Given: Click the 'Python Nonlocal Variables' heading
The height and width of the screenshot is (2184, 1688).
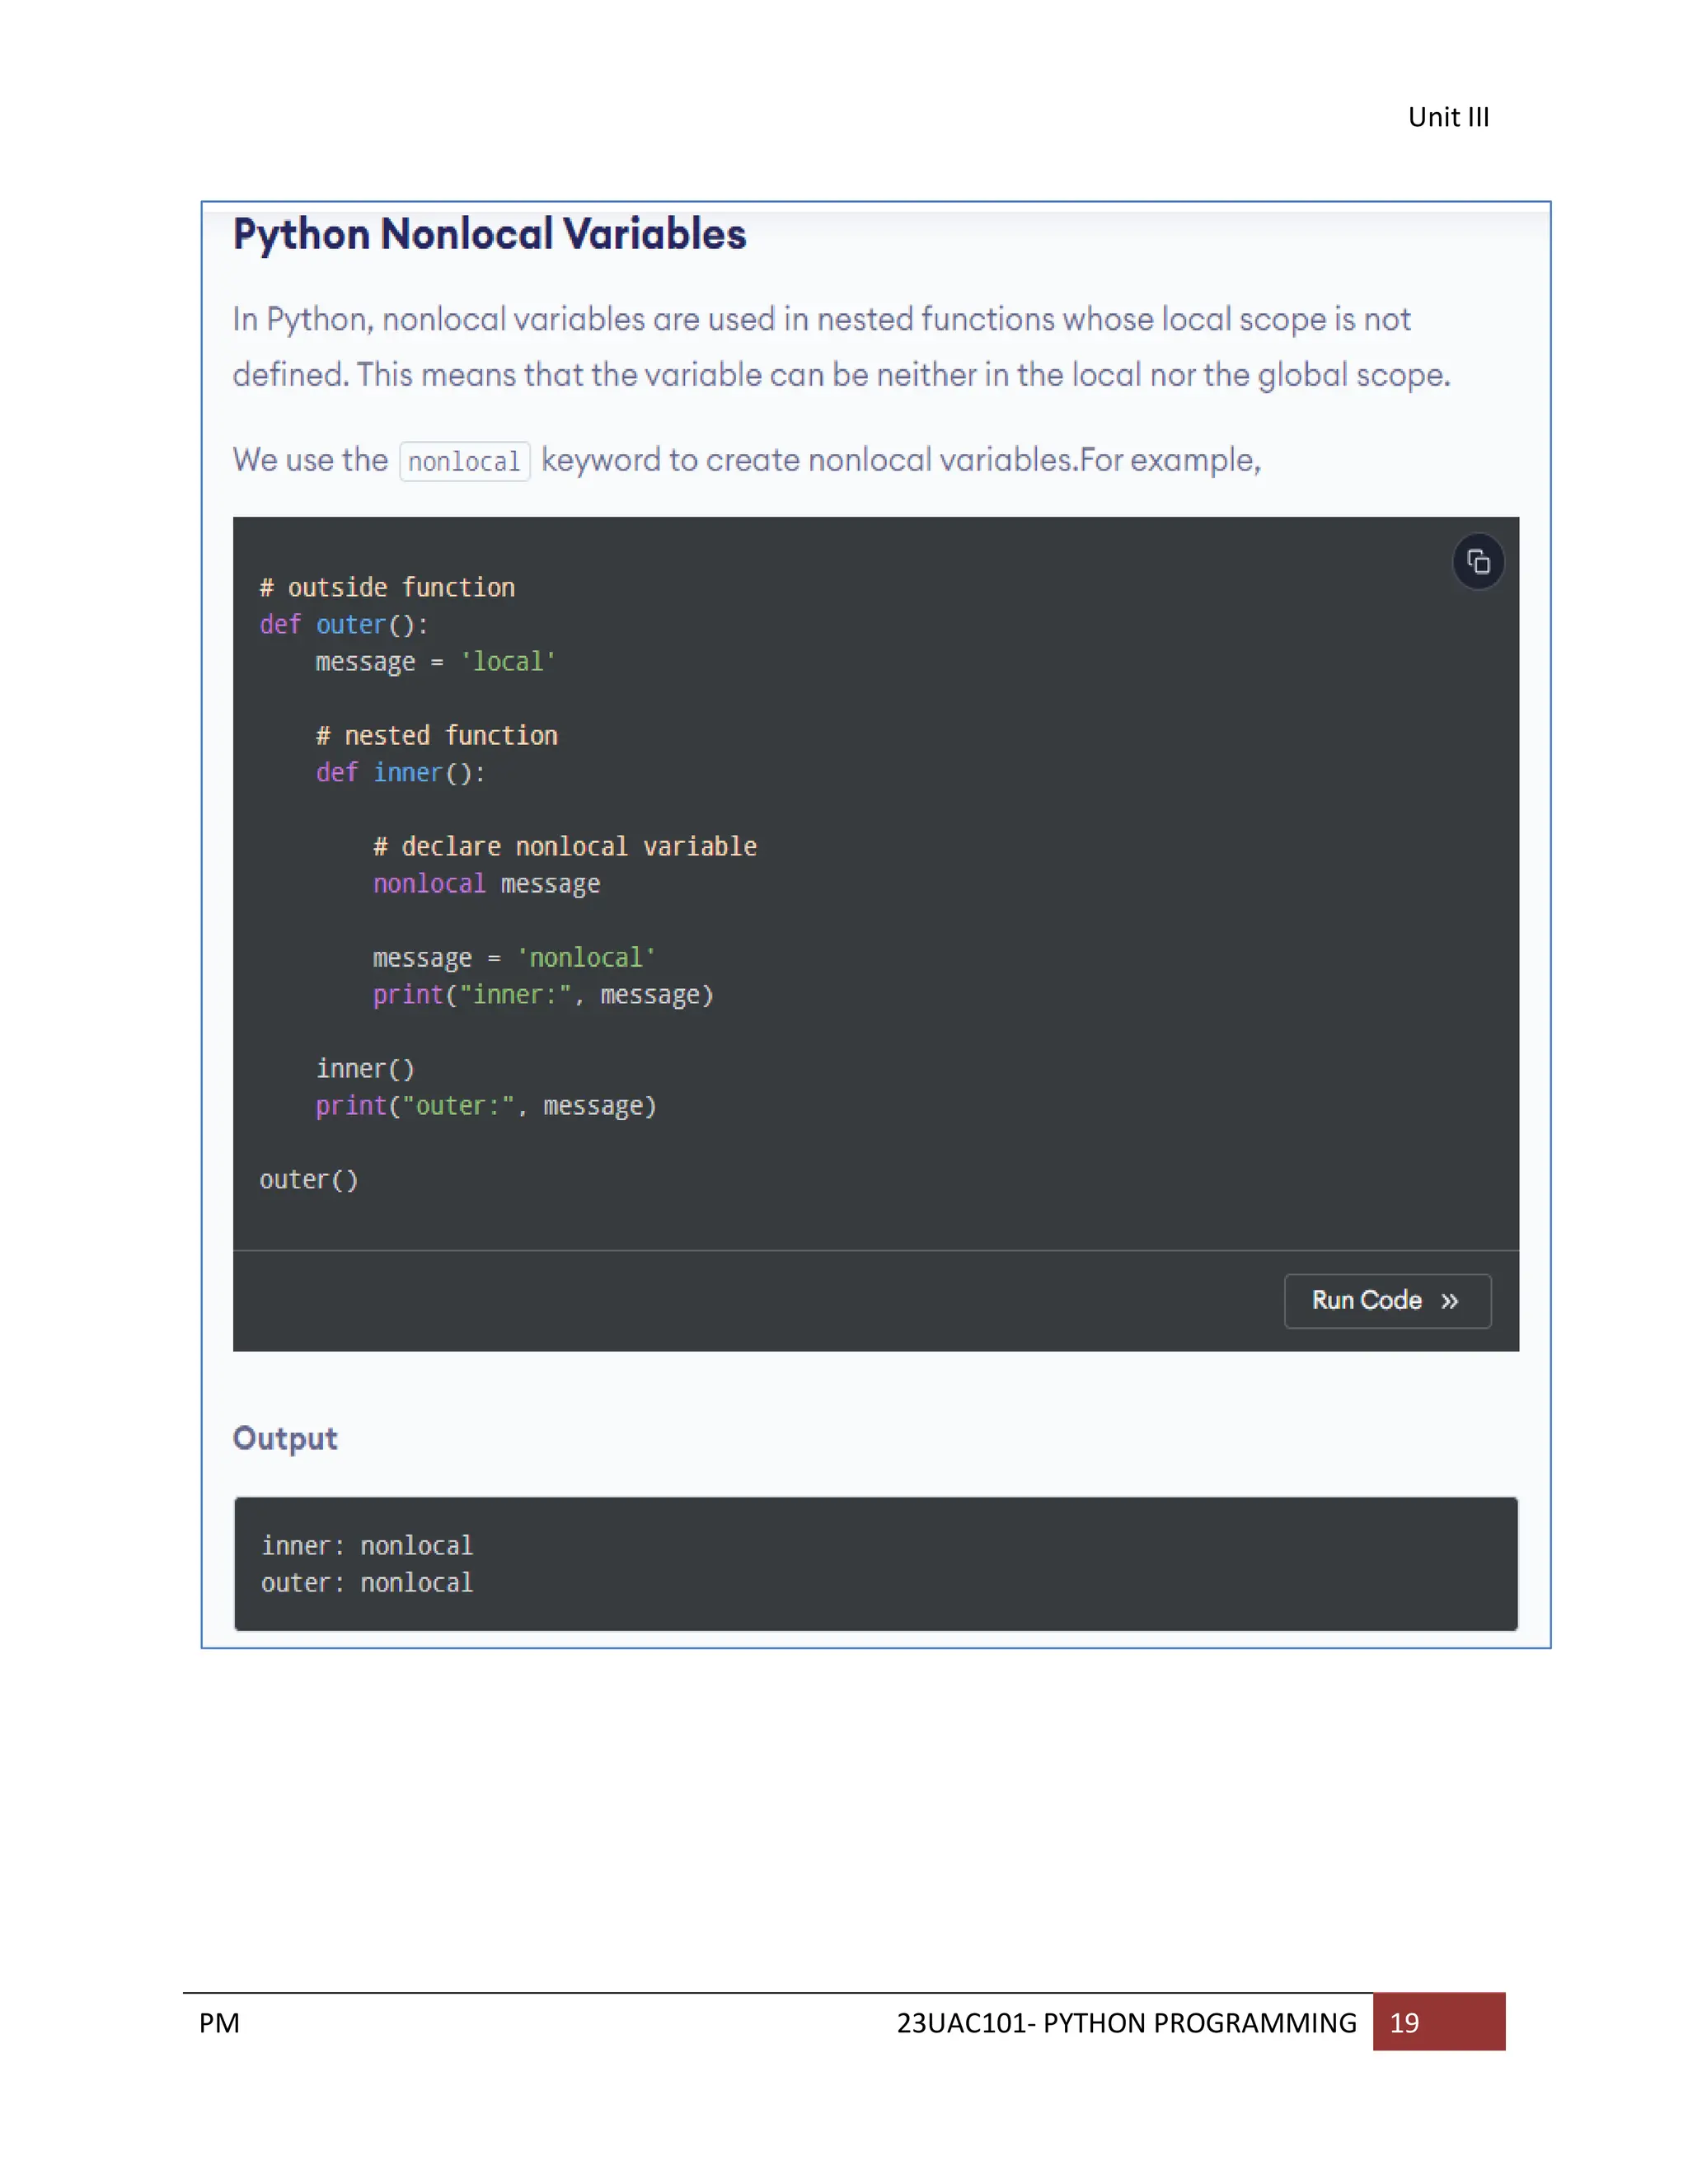Looking at the screenshot, I should [x=489, y=234].
